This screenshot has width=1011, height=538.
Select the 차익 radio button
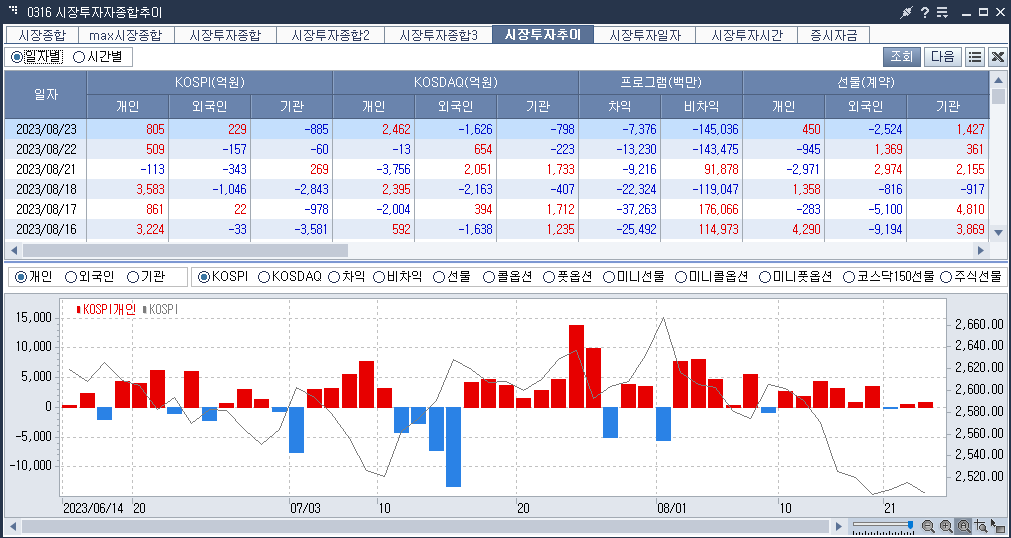click(x=346, y=277)
